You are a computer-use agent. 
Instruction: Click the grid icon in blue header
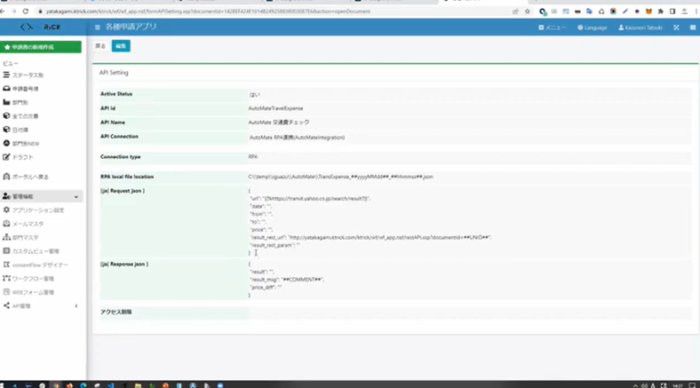pos(692,28)
